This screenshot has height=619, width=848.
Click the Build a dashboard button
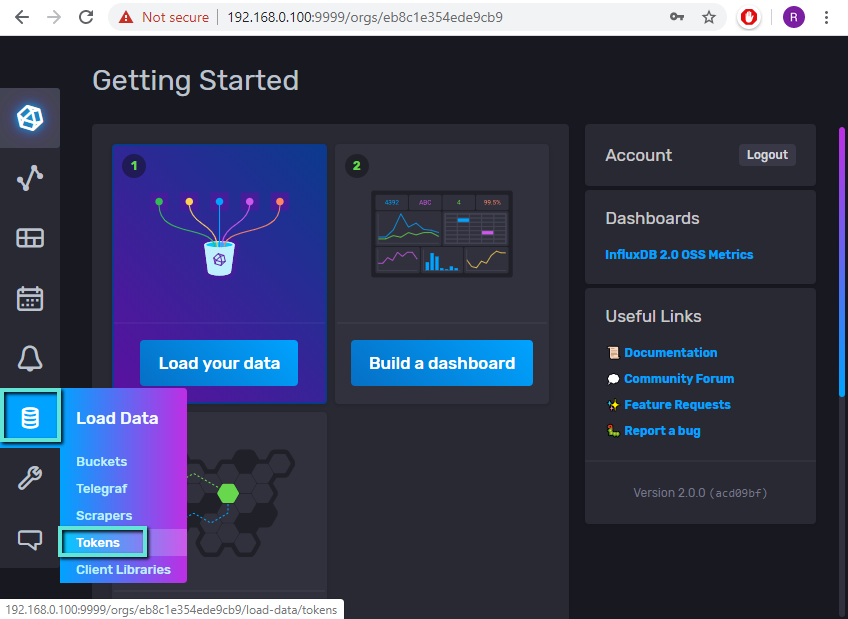[x=442, y=363]
